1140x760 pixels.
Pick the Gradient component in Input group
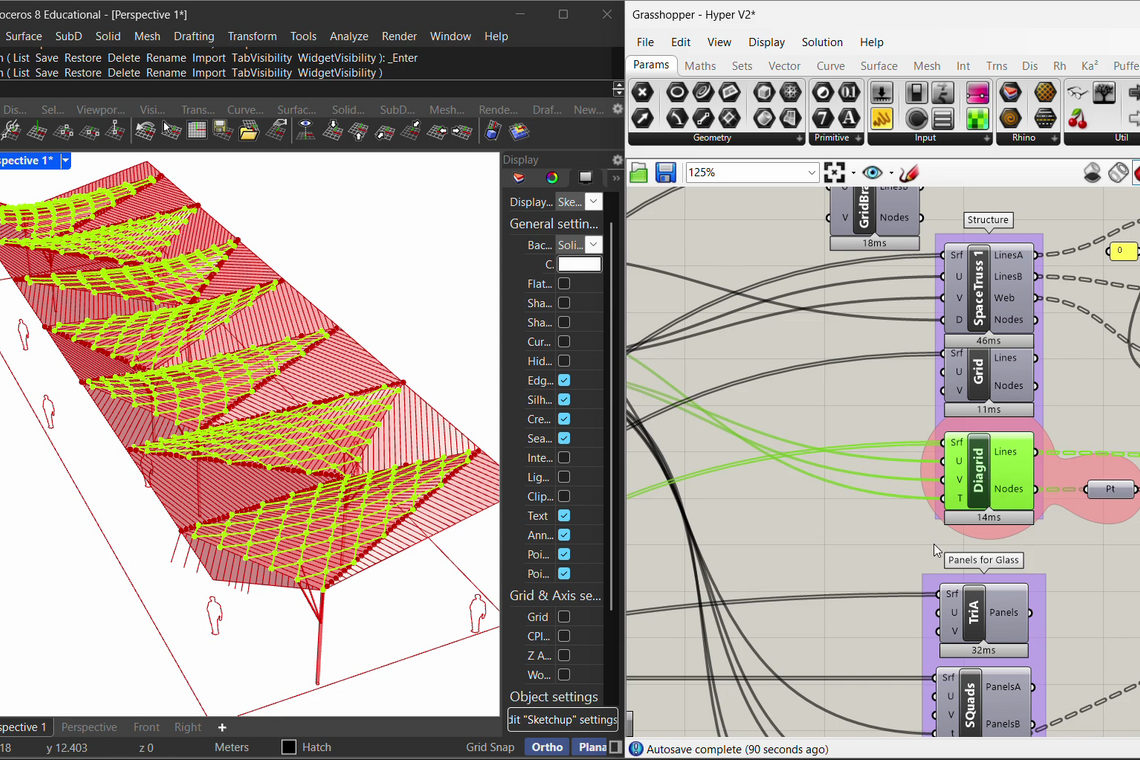[977, 93]
